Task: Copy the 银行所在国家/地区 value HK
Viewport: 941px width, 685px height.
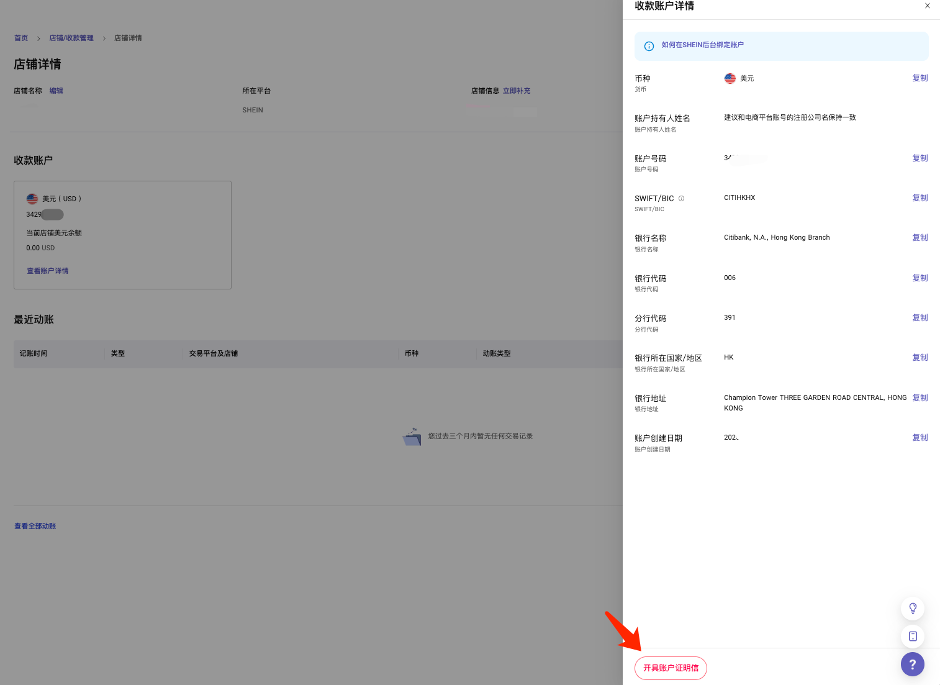Action: tap(919, 358)
